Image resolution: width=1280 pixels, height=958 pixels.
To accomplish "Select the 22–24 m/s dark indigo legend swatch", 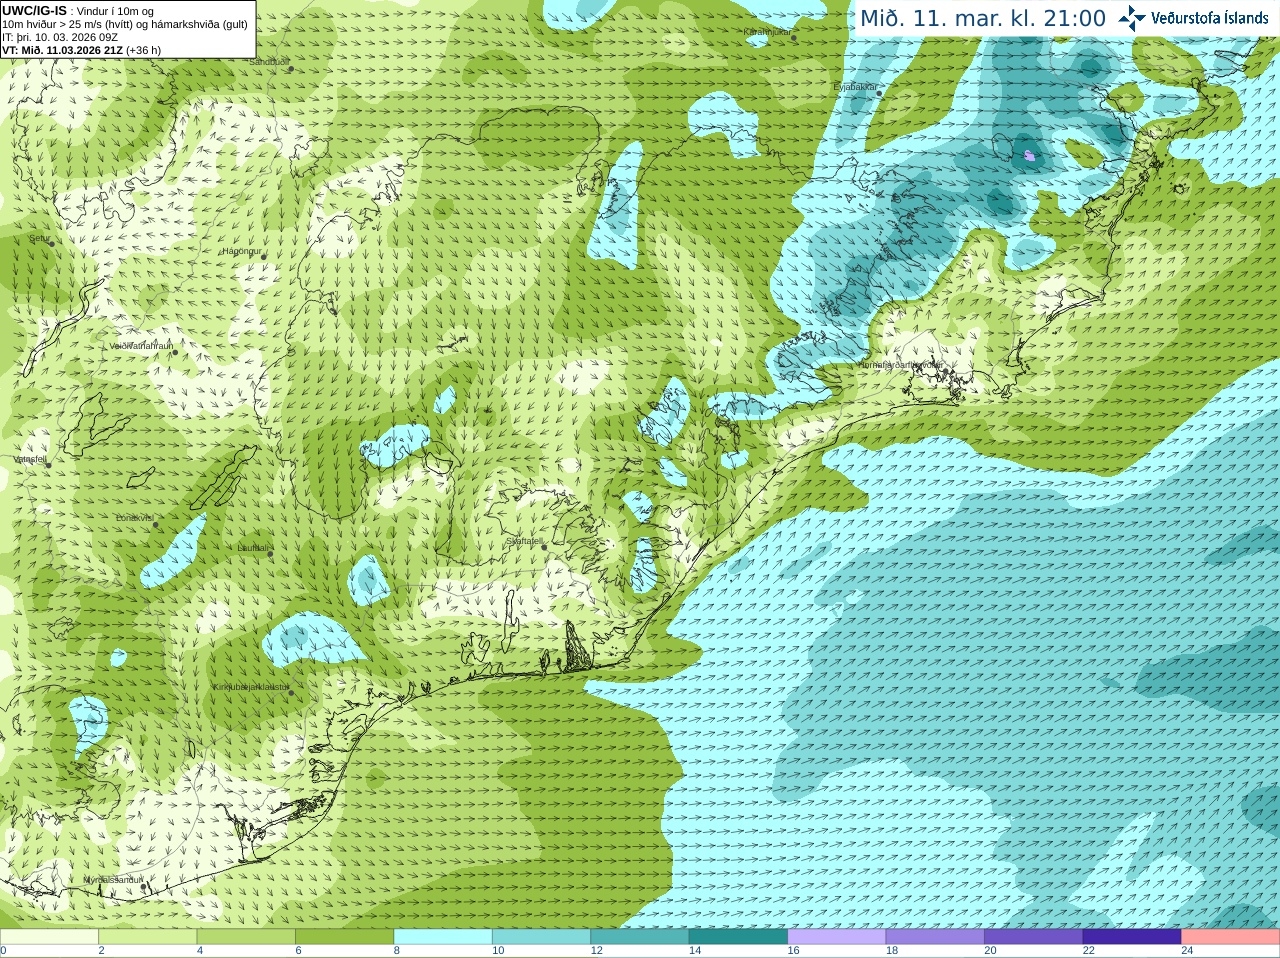I will (1132, 937).
